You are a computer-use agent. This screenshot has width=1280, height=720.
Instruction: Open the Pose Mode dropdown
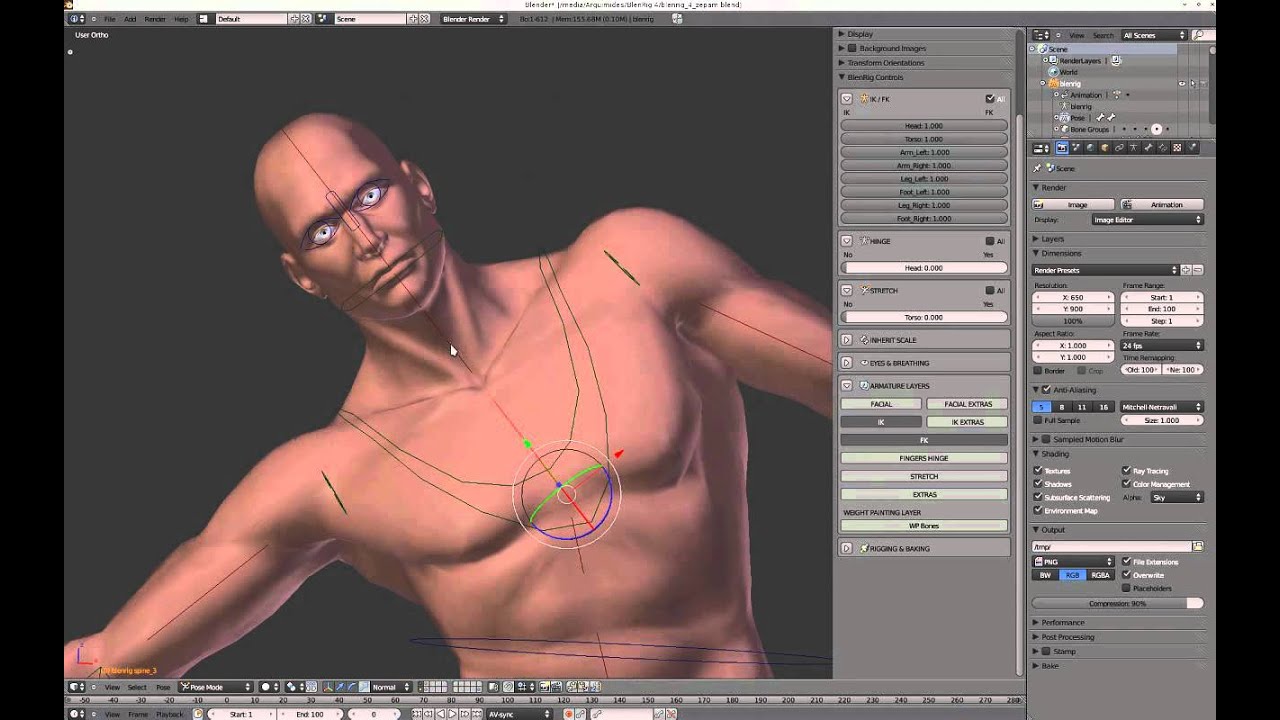click(216, 687)
